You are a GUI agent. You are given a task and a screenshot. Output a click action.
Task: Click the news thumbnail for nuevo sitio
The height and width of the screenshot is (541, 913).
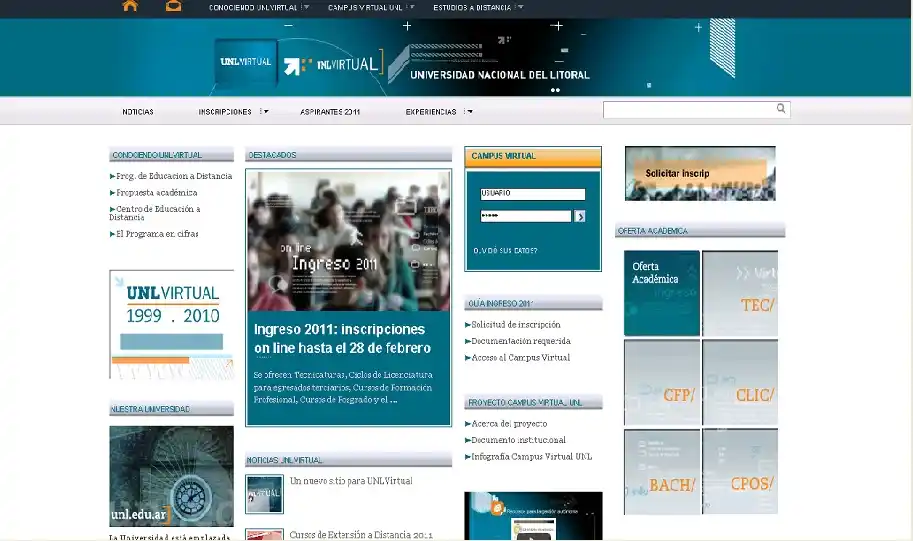(264, 494)
